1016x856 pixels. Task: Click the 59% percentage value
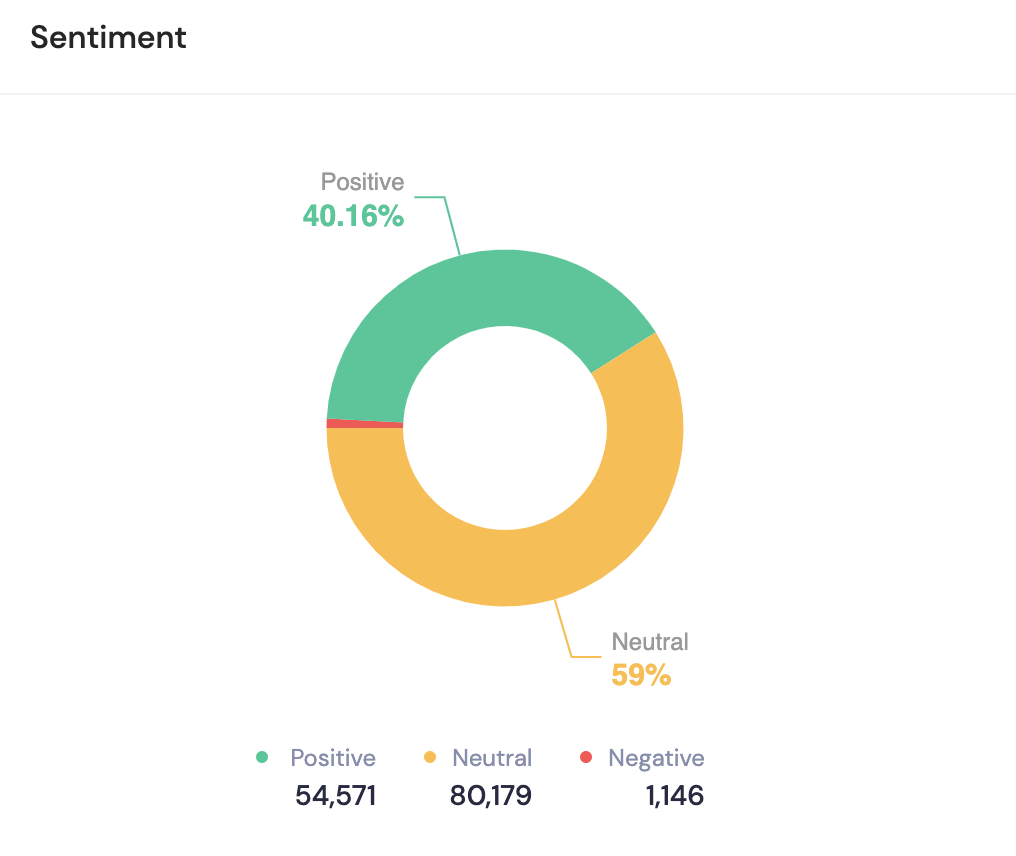click(641, 676)
